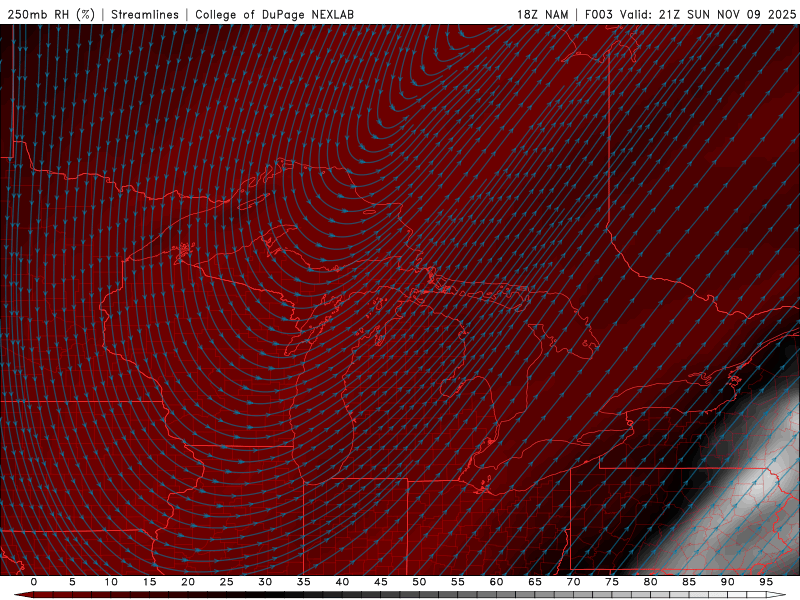
Task: Click 'Valid: 21Z SUN NOV 09 2025' text
Action: pos(708,14)
